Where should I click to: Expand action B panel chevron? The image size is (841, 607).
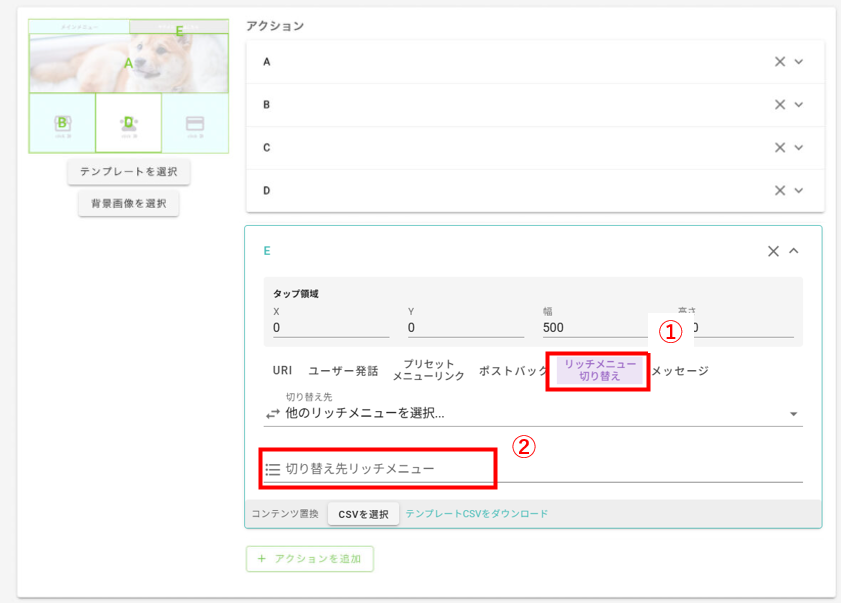799,105
